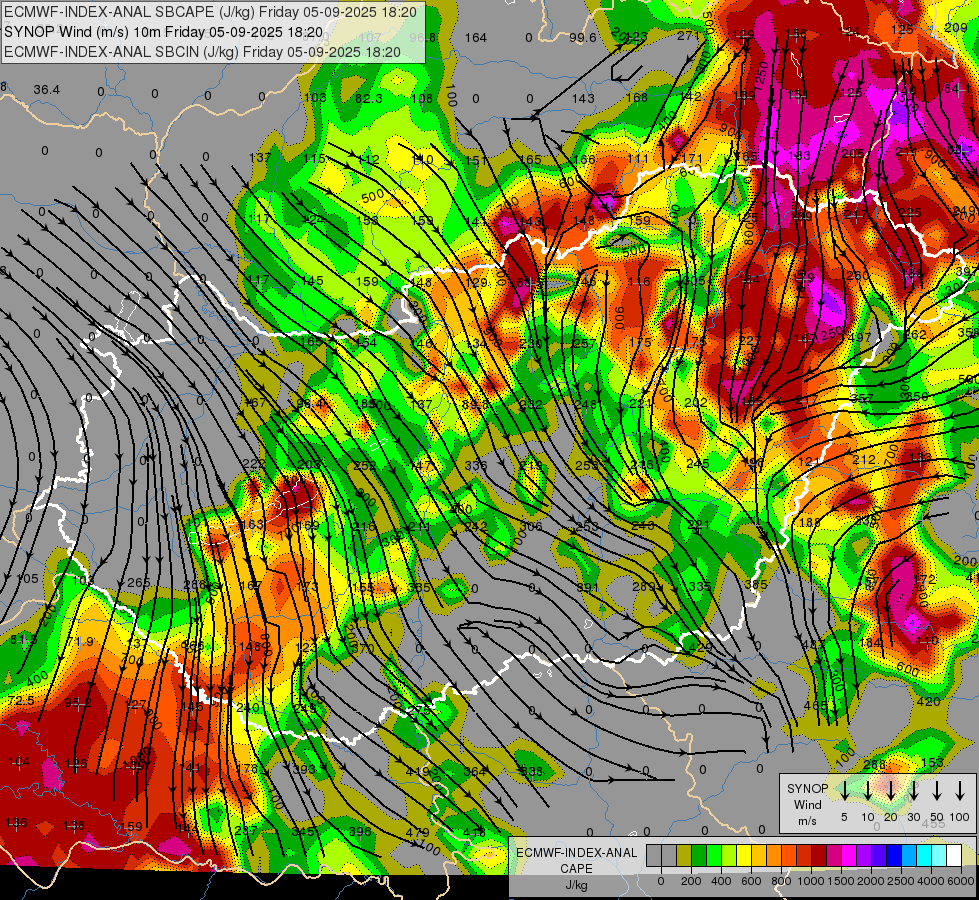Pick the bright magenta swatch after 1500
Viewport: 979px width, 900px height.
(x=849, y=855)
